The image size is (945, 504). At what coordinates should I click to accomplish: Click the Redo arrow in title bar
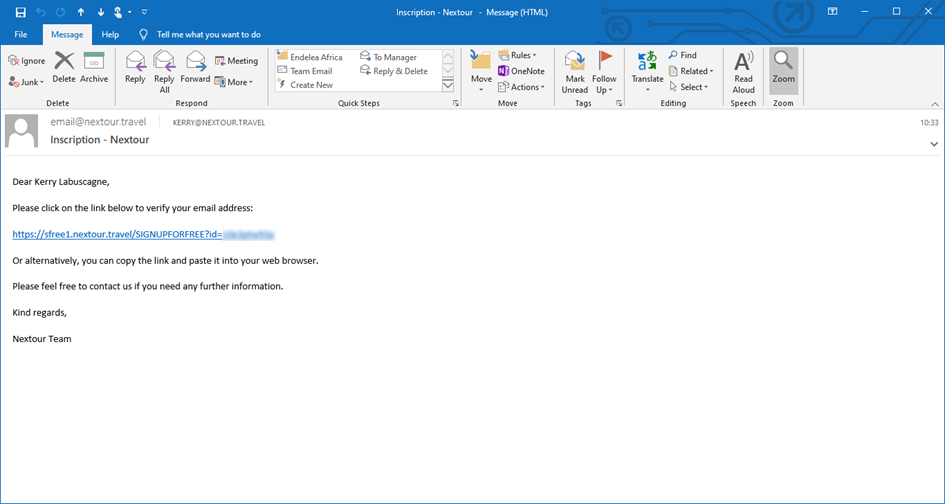61,12
